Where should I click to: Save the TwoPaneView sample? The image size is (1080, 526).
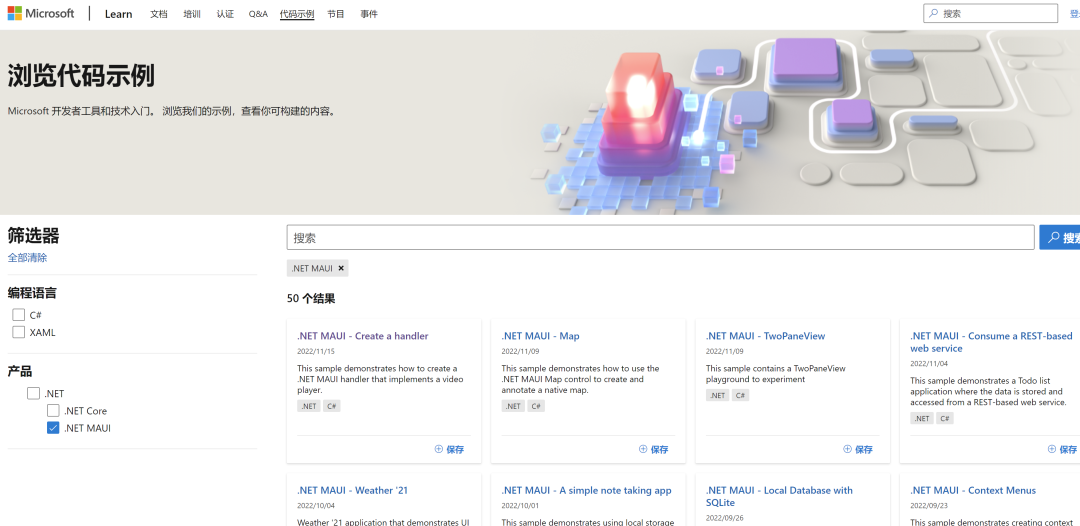857,450
